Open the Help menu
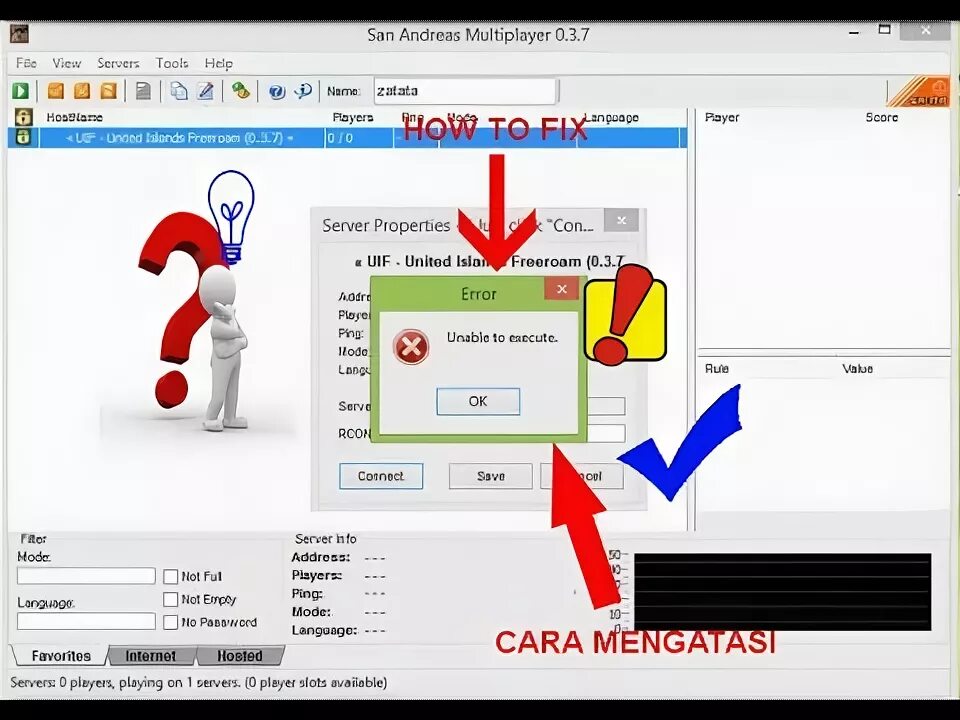The image size is (960, 720). (x=219, y=63)
